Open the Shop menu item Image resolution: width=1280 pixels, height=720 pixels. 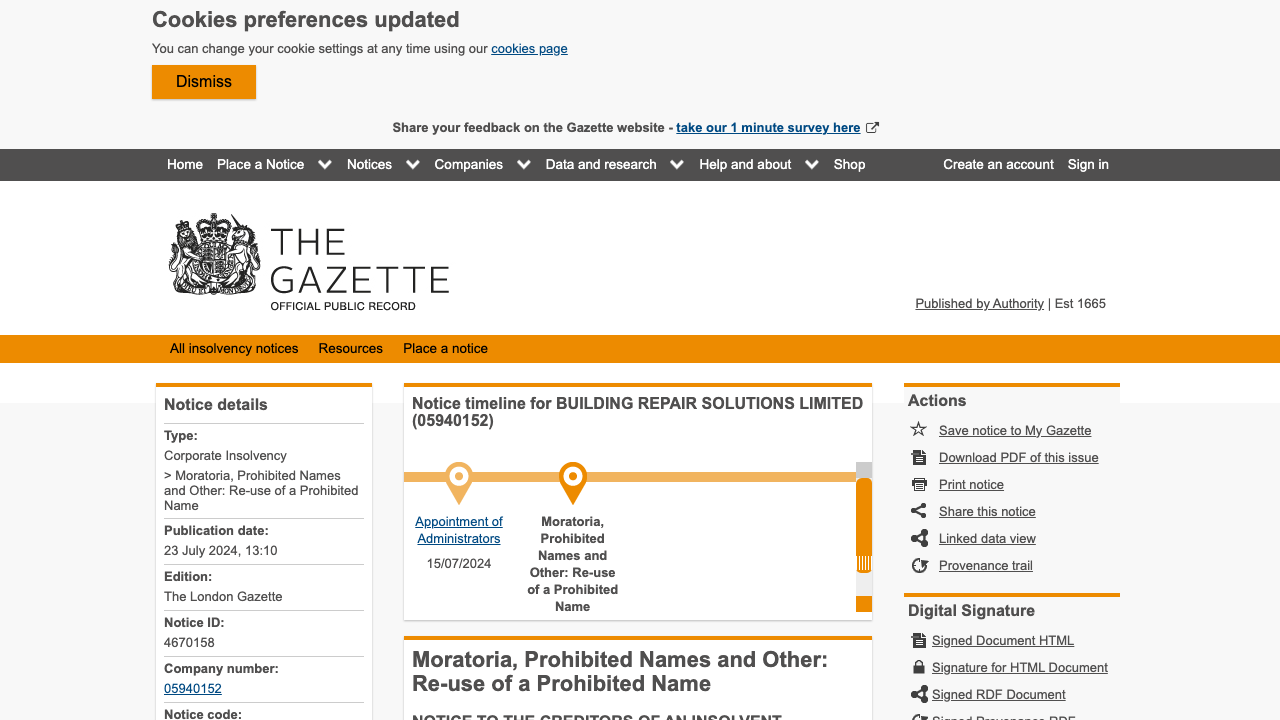coord(849,165)
